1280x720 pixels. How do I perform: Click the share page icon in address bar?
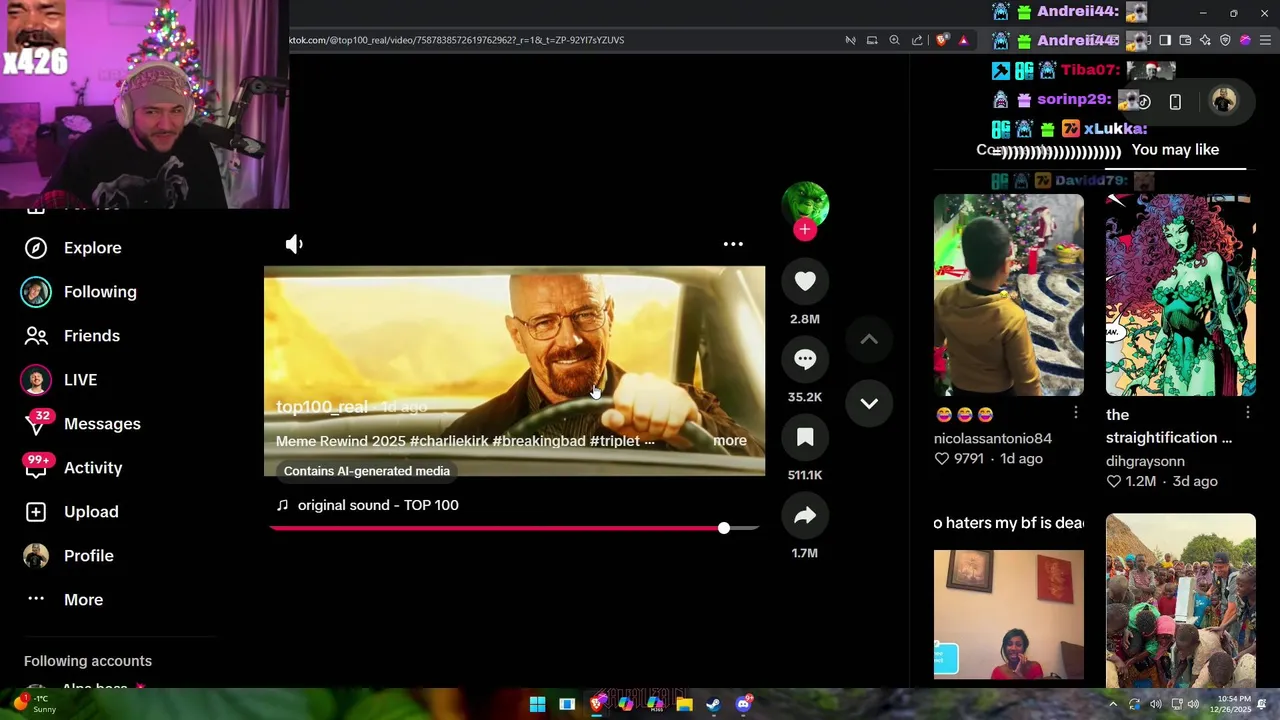pos(917,40)
